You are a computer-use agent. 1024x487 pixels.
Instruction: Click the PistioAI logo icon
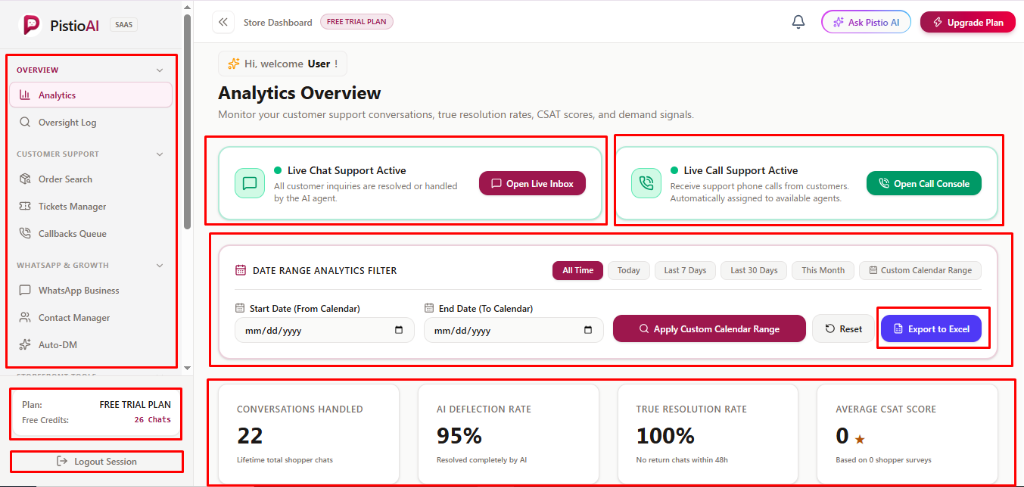(31, 25)
